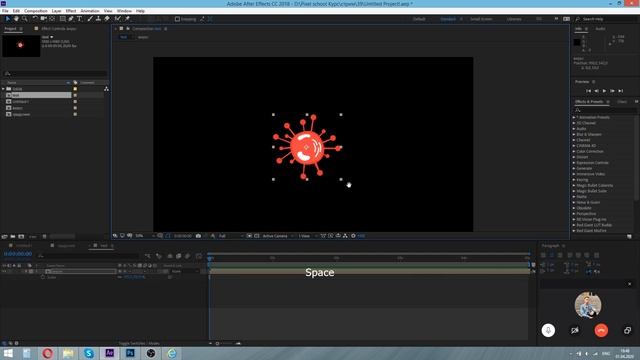Select the Selection arrow tool
This screenshot has height=360, width=640.
pyautogui.click(x=7, y=19)
